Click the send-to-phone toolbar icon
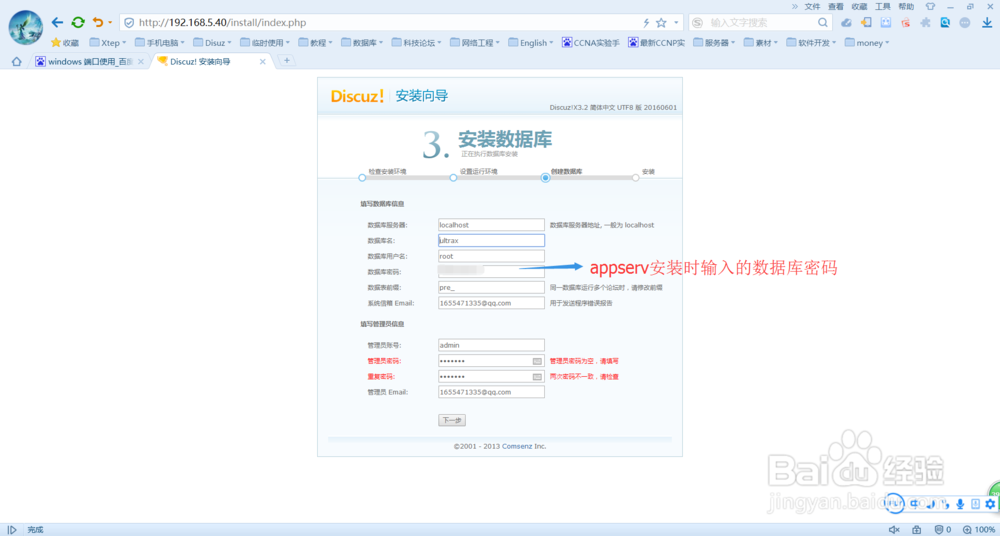The height and width of the screenshot is (536, 1000). click(x=866, y=22)
